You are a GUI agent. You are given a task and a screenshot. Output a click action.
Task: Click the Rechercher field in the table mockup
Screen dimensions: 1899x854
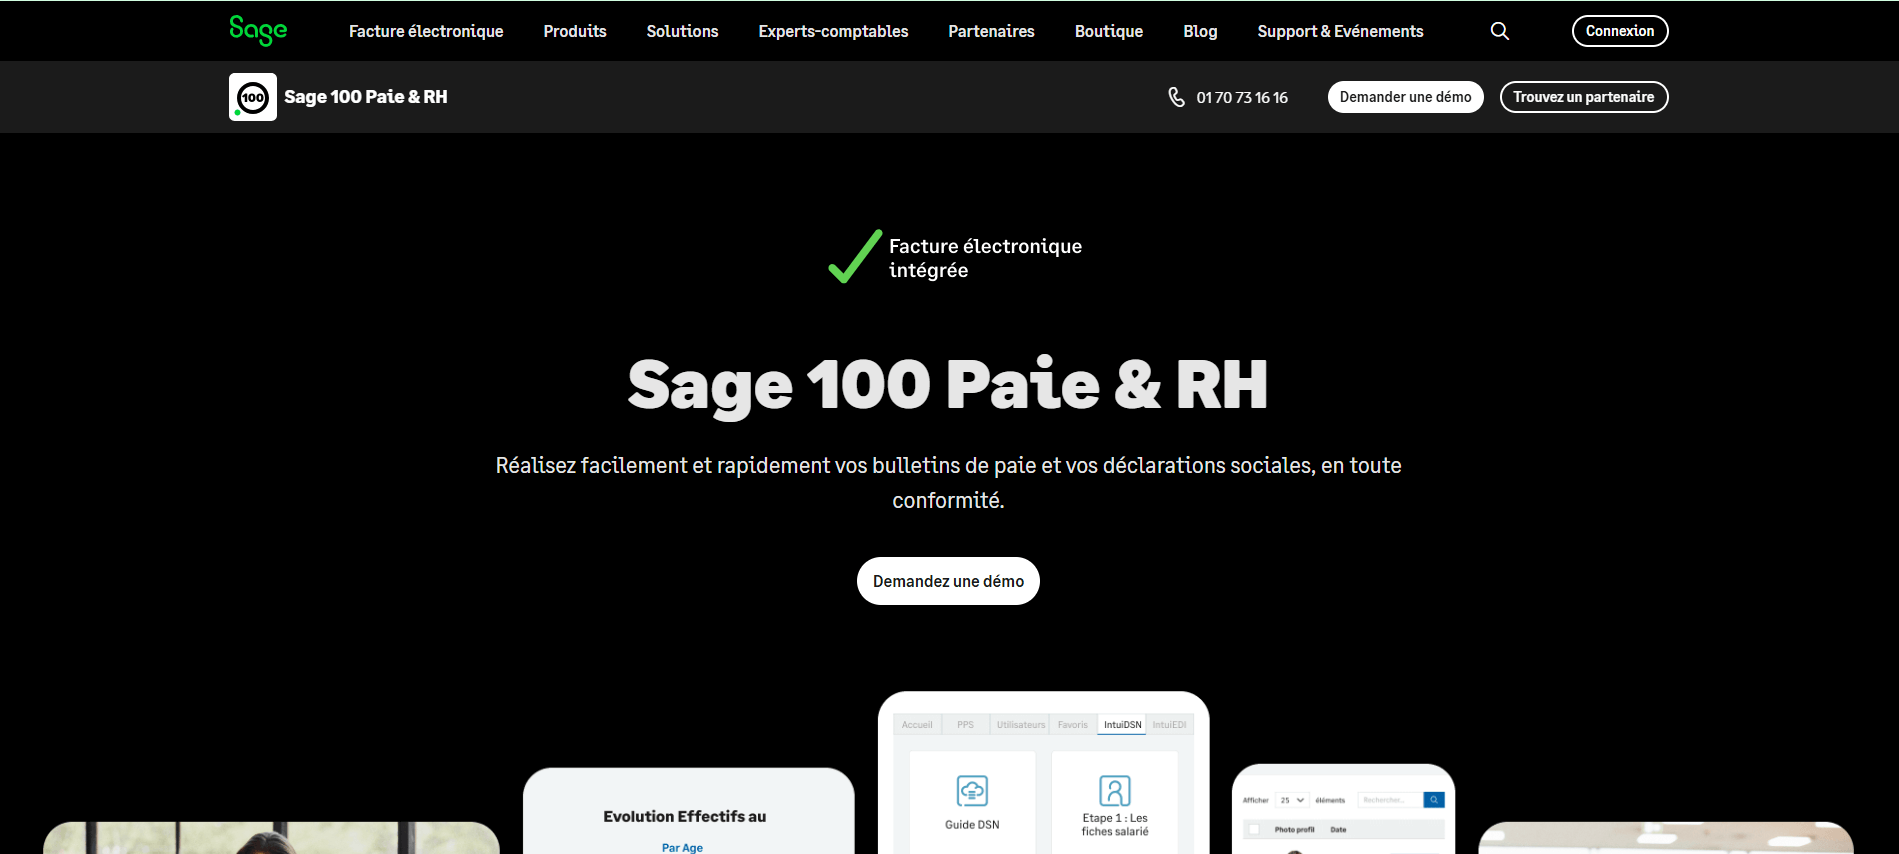(1390, 800)
